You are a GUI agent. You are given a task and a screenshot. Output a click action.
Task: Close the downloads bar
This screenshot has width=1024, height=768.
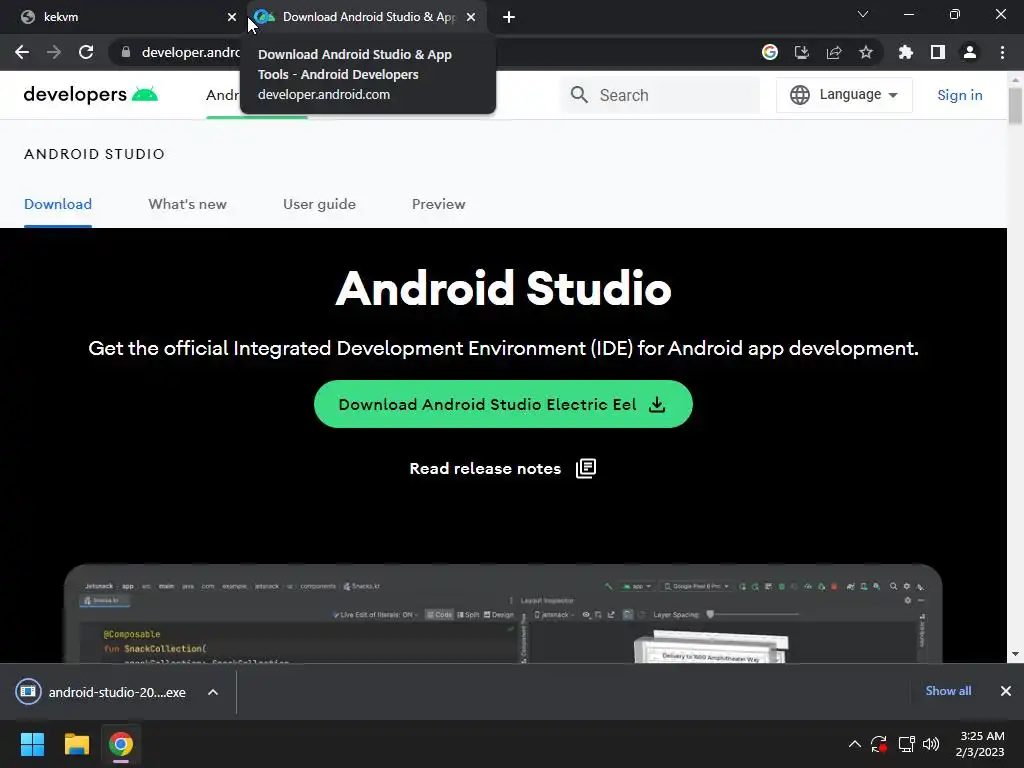(1006, 691)
